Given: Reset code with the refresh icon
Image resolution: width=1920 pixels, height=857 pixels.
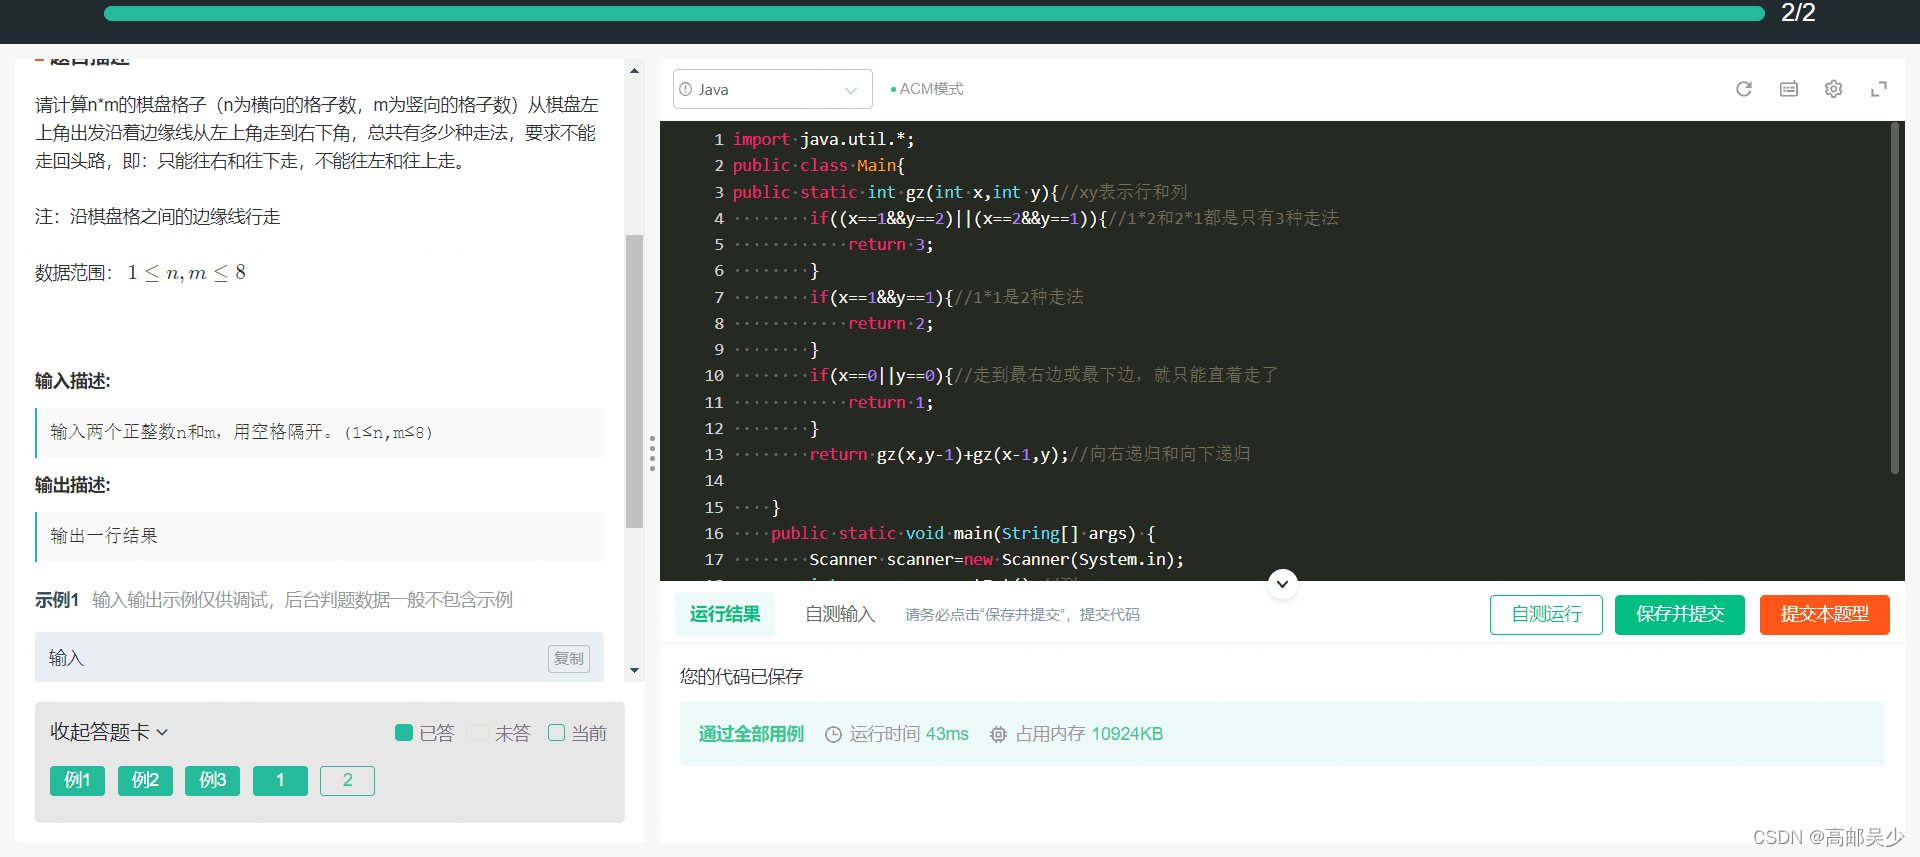Looking at the screenshot, I should tap(1744, 89).
